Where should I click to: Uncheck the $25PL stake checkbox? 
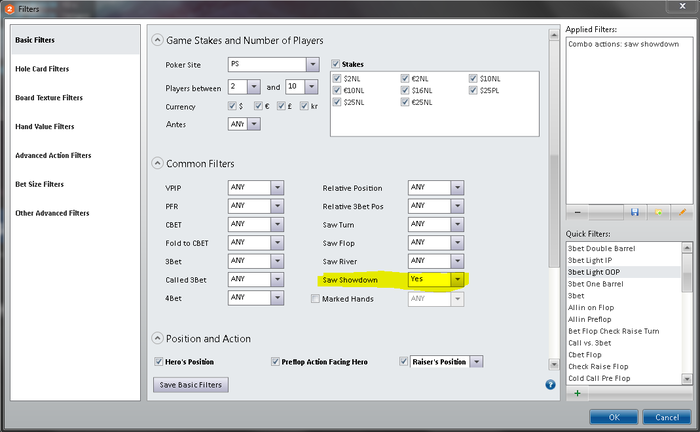pyautogui.click(x=473, y=90)
